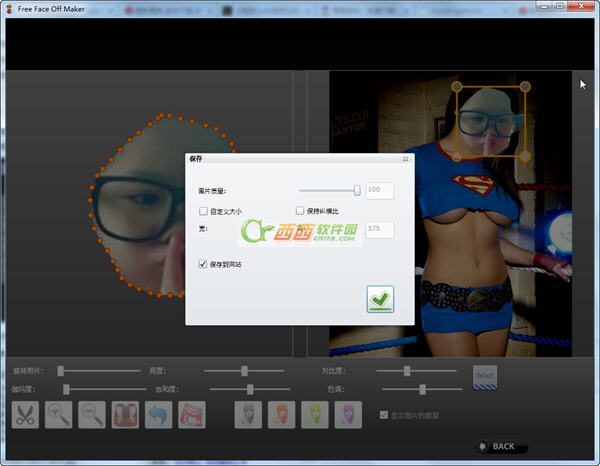Click the pasted face on the right photo

coord(489,122)
